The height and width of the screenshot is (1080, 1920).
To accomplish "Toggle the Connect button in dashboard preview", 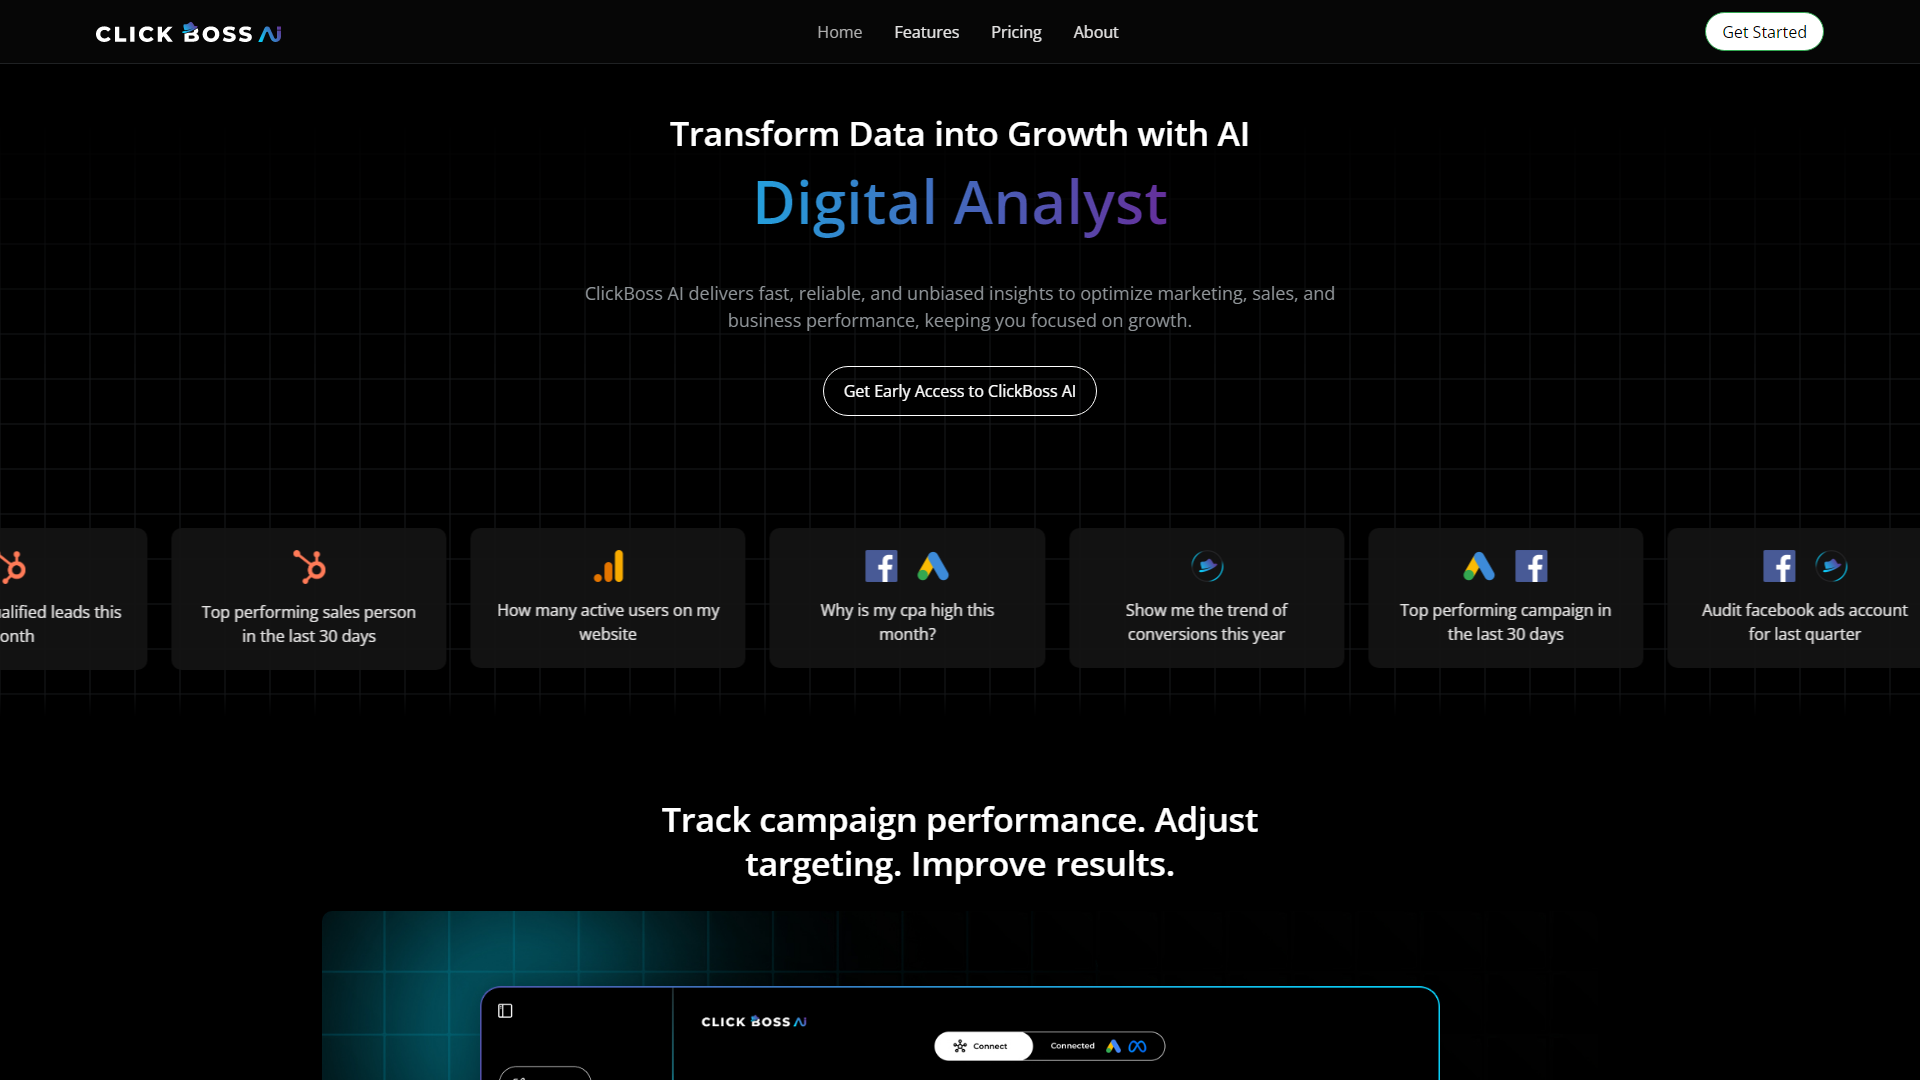I will (982, 1046).
